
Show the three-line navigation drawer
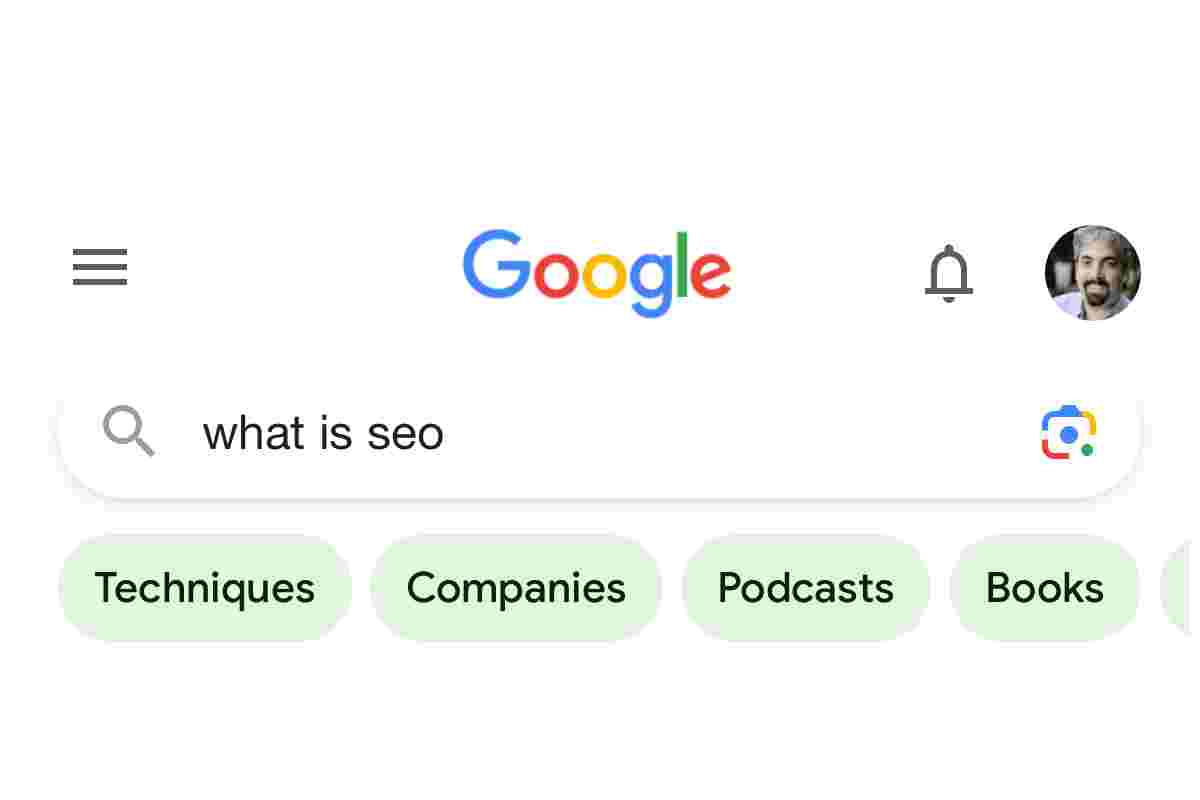(100, 267)
